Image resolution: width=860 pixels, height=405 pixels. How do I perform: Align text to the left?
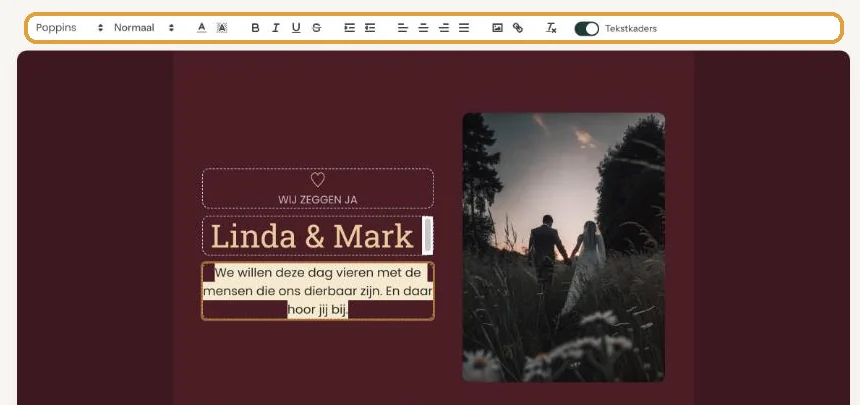(403, 27)
